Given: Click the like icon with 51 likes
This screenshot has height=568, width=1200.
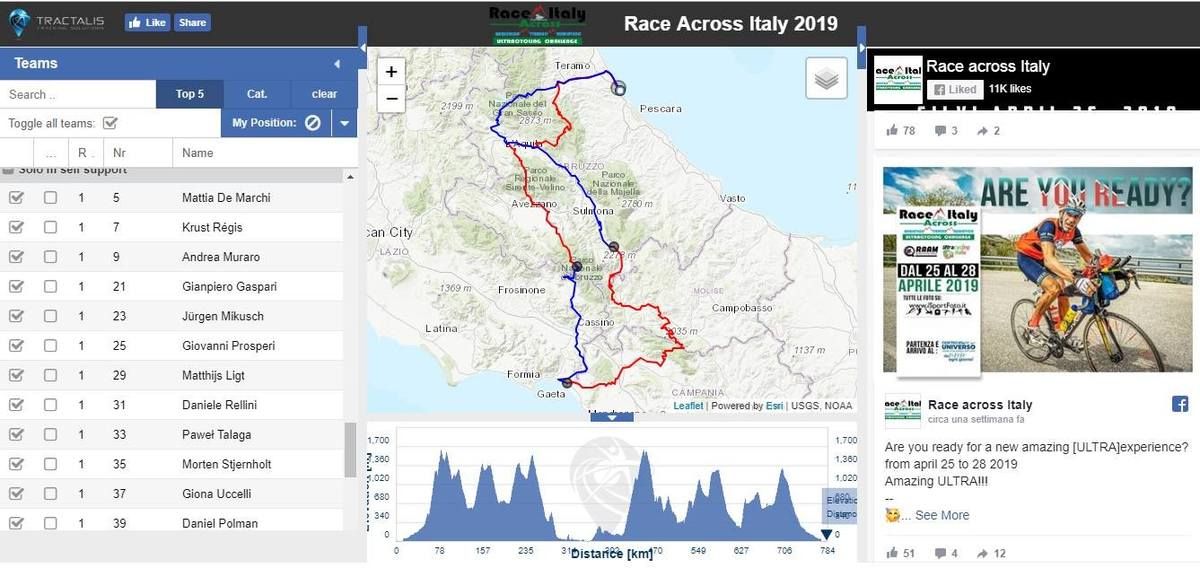Looking at the screenshot, I should pyautogui.click(x=892, y=553).
